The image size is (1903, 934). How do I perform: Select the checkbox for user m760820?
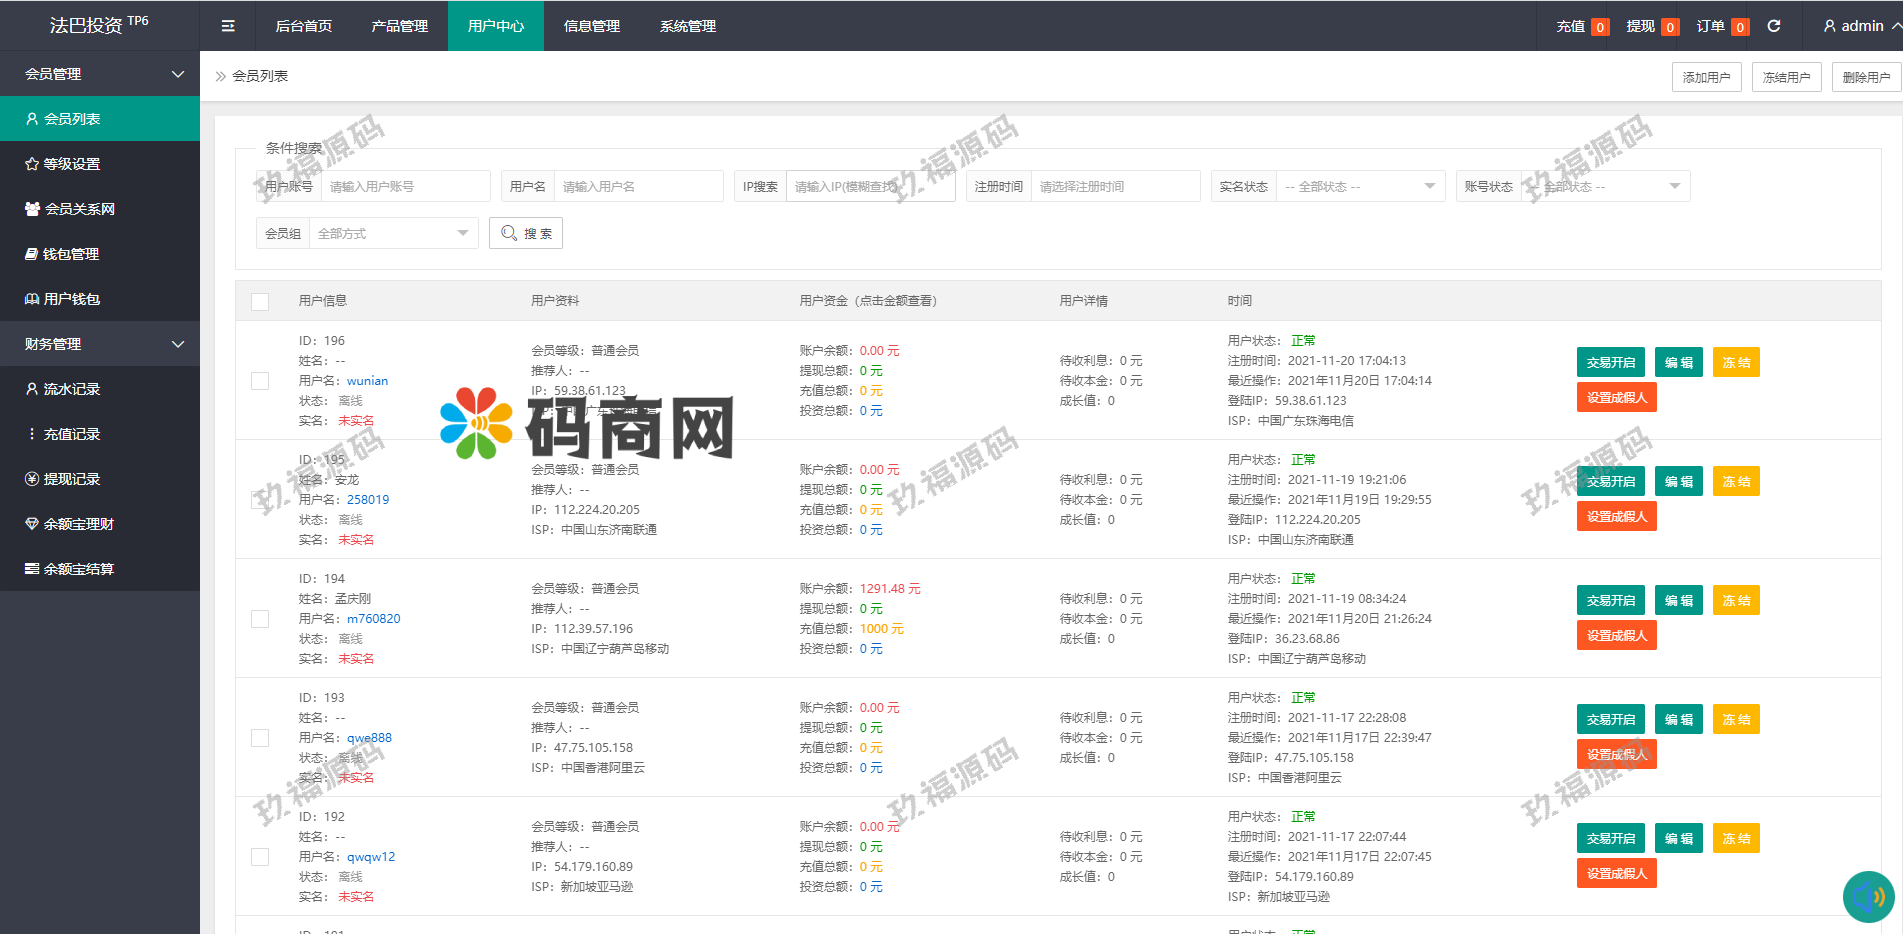point(260,619)
